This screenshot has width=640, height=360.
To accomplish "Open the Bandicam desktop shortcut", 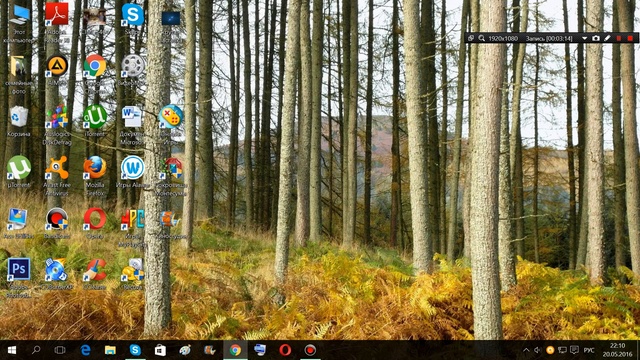I will click(57, 223).
